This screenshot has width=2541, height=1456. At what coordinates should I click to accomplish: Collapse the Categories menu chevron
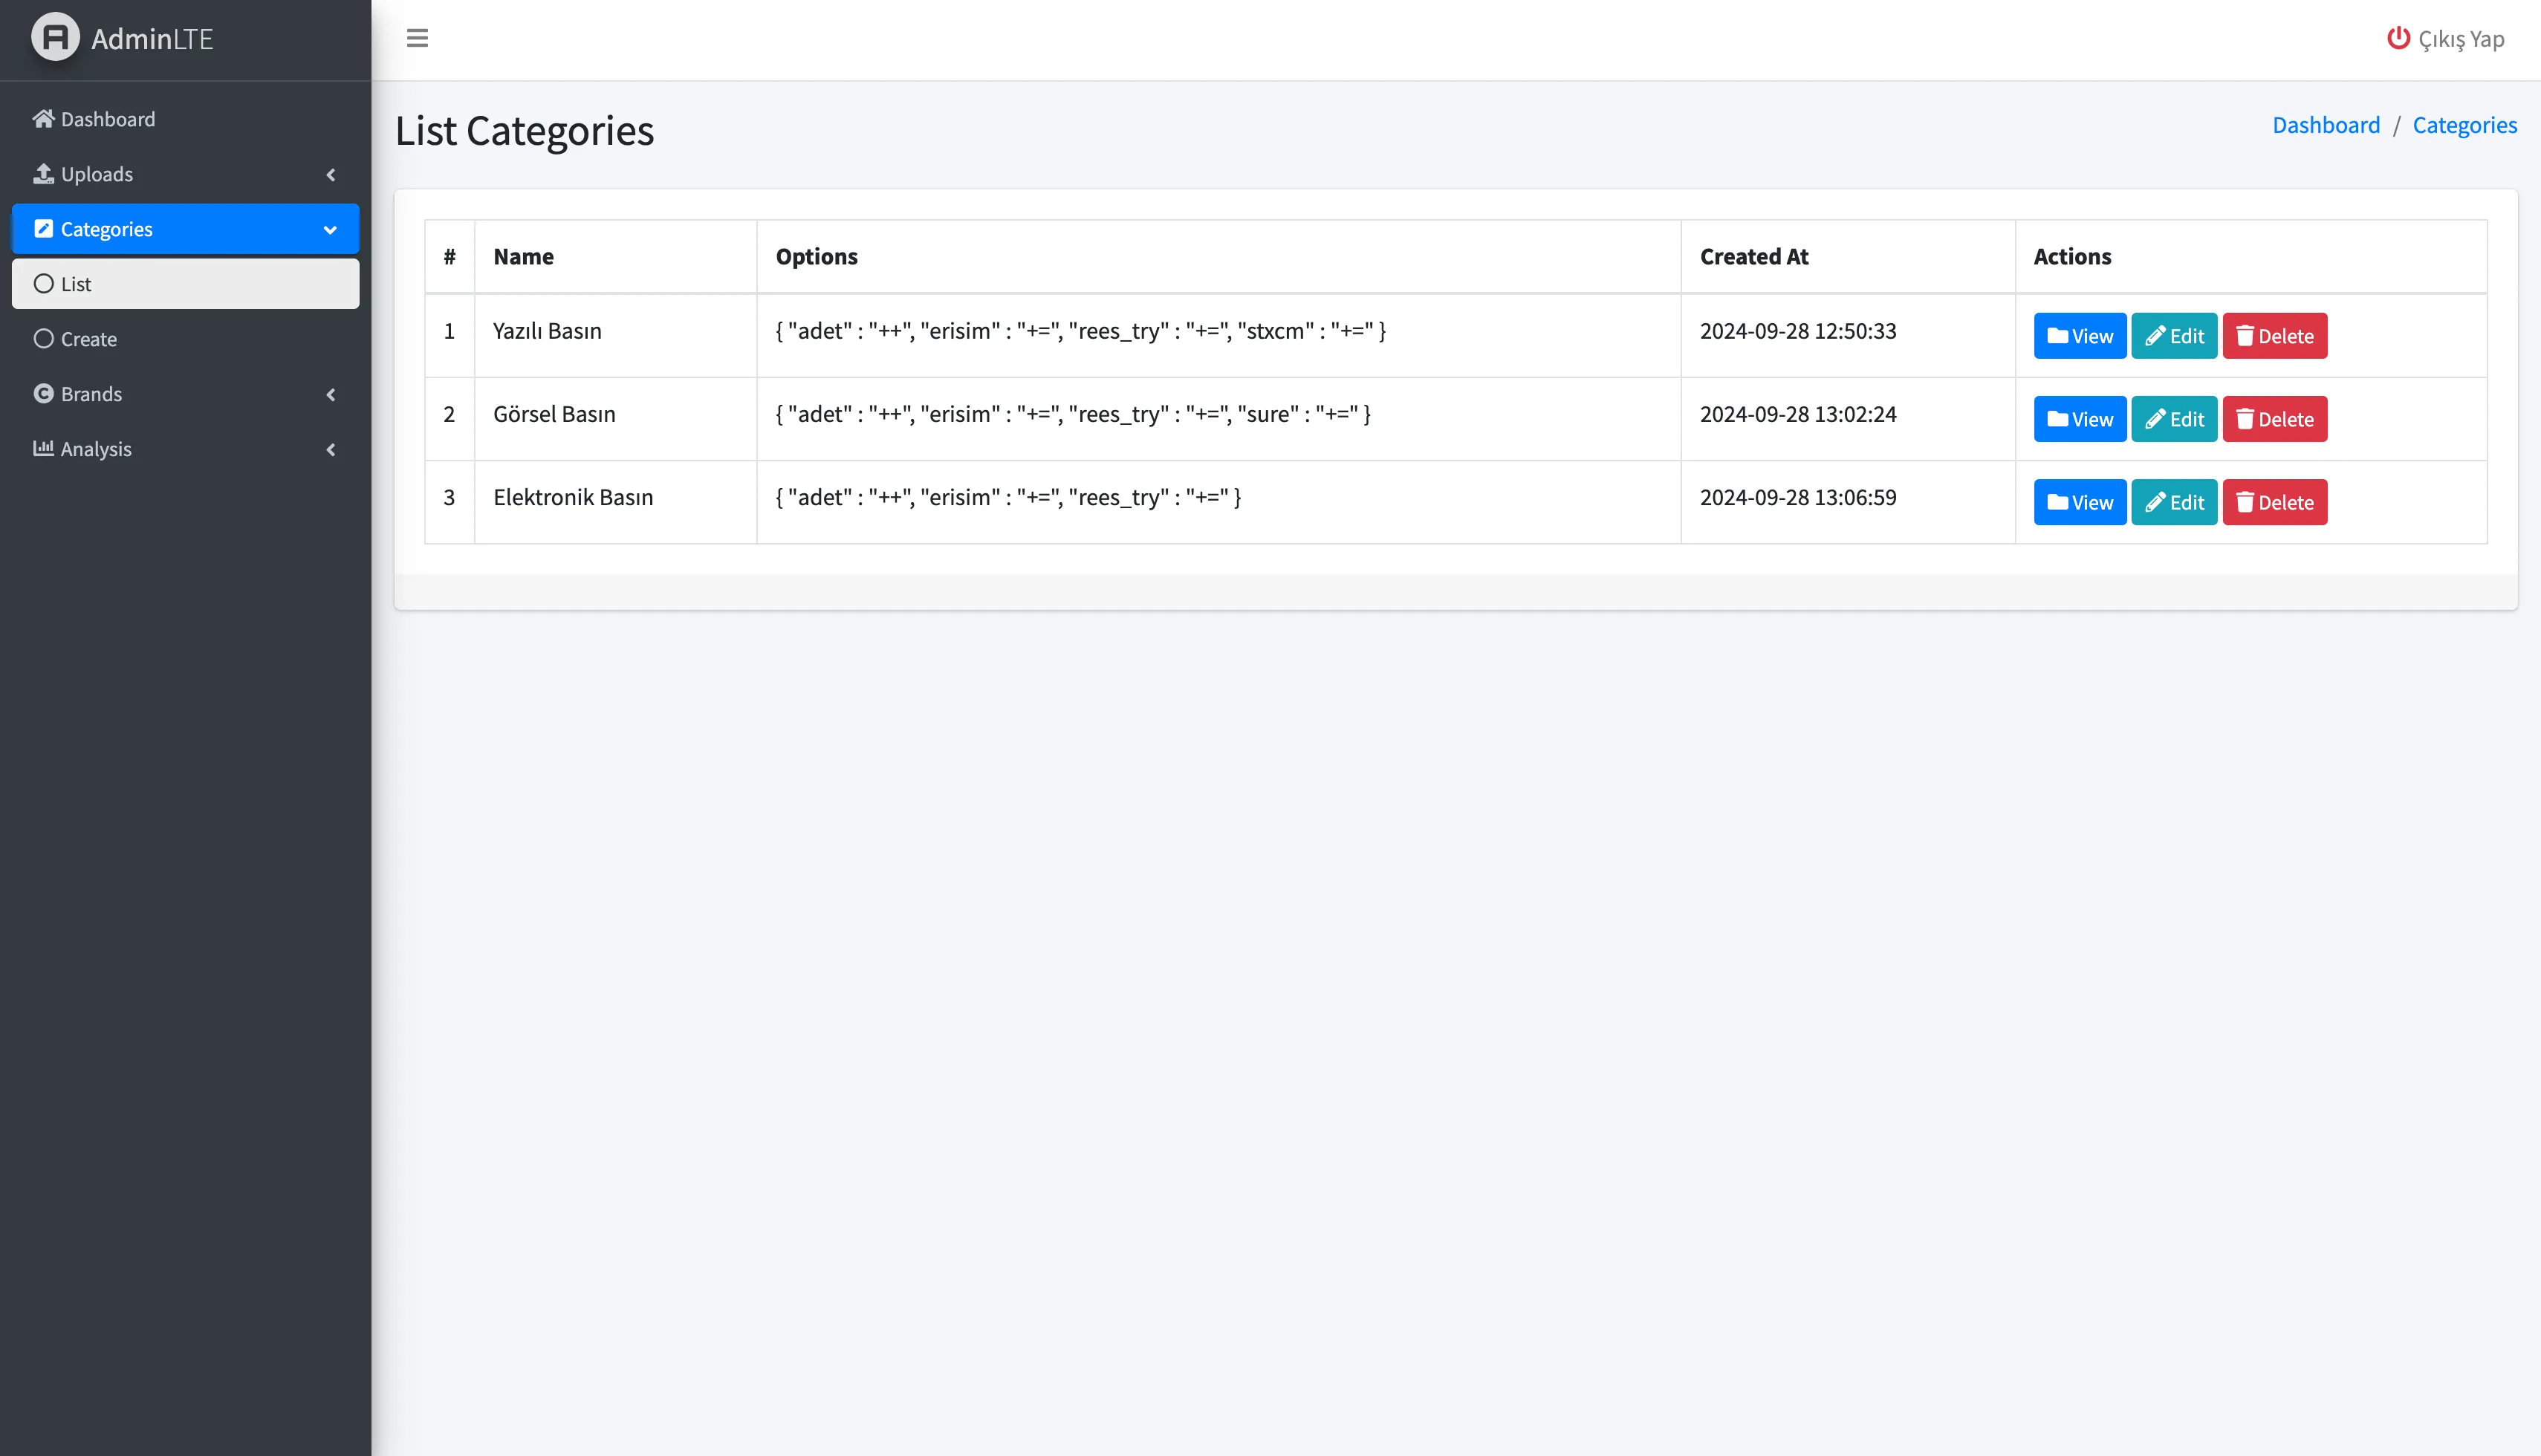click(330, 230)
